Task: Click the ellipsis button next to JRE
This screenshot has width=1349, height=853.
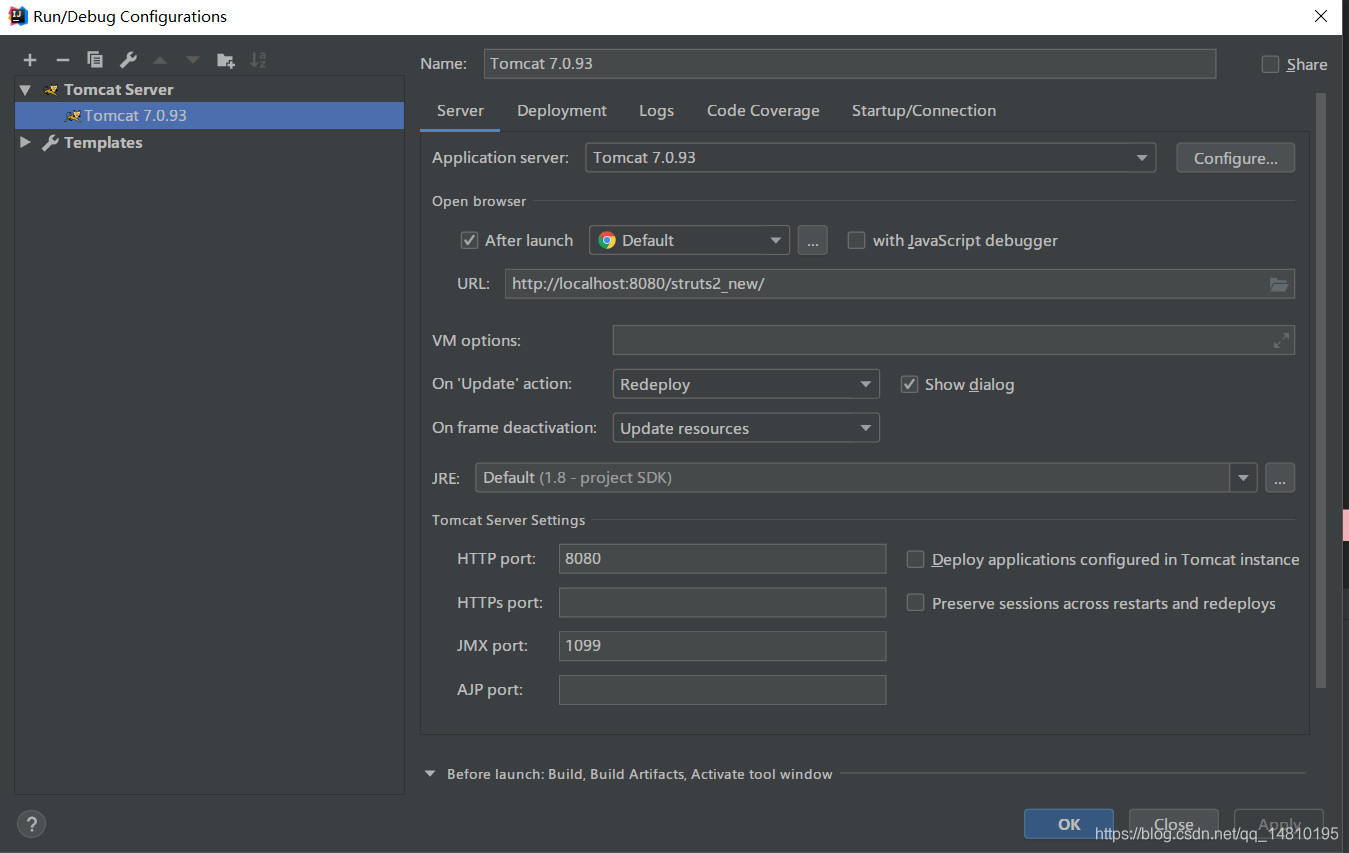Action: [x=1280, y=478]
